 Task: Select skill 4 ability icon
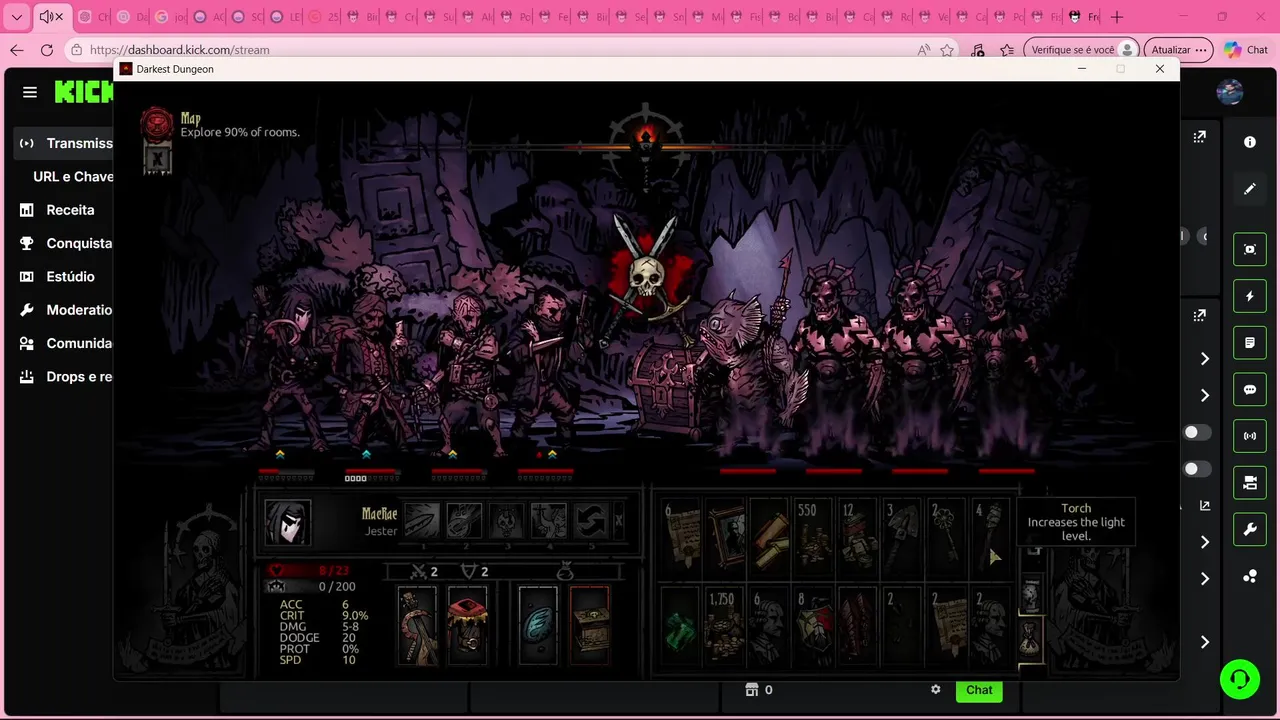coord(548,521)
